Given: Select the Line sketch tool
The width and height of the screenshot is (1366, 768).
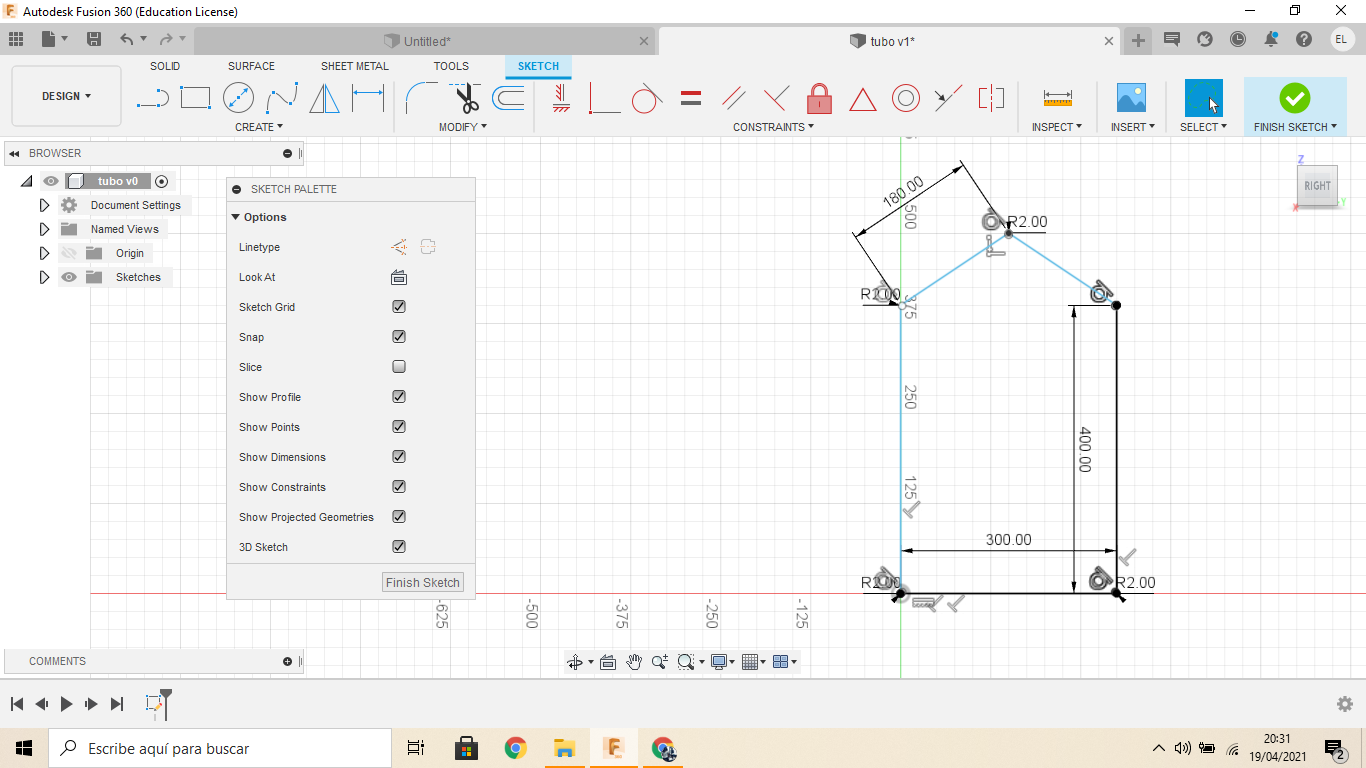Looking at the screenshot, I should click(x=152, y=98).
